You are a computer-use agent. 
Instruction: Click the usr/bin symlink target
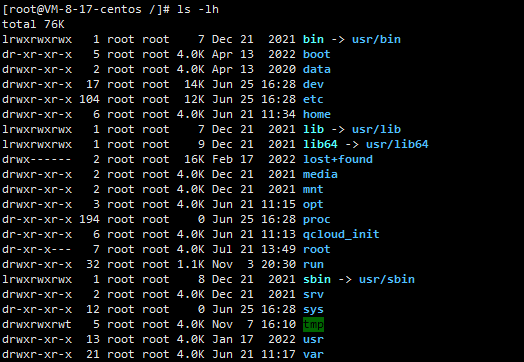376,39
